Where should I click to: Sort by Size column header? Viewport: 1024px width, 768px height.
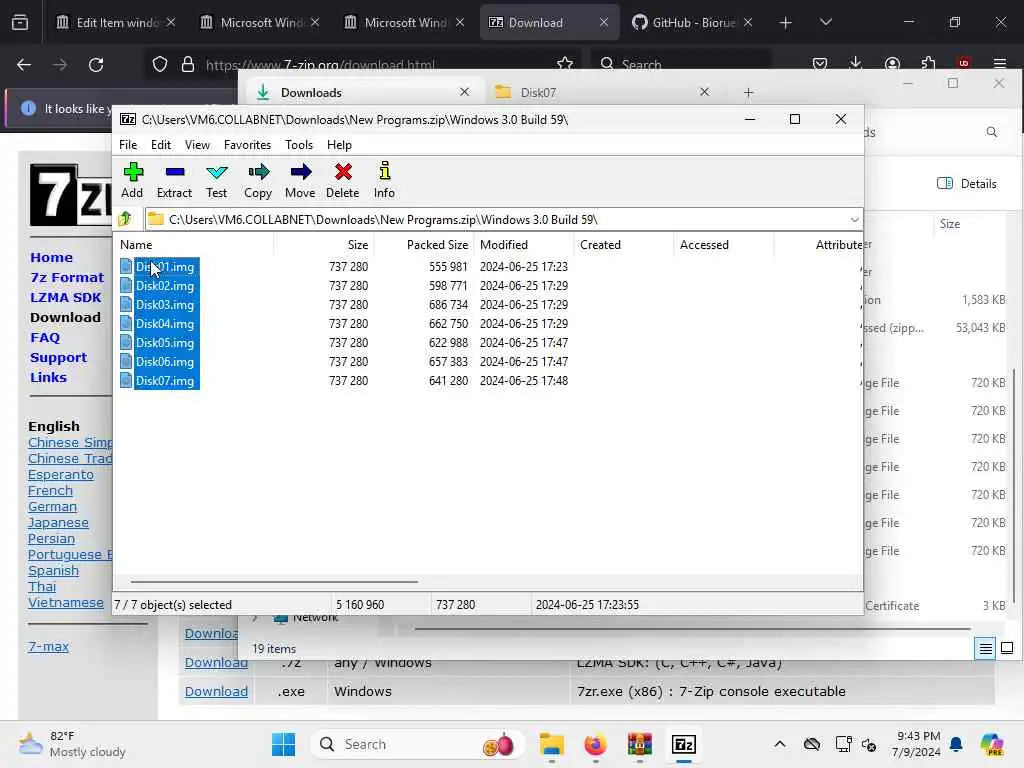(323, 245)
